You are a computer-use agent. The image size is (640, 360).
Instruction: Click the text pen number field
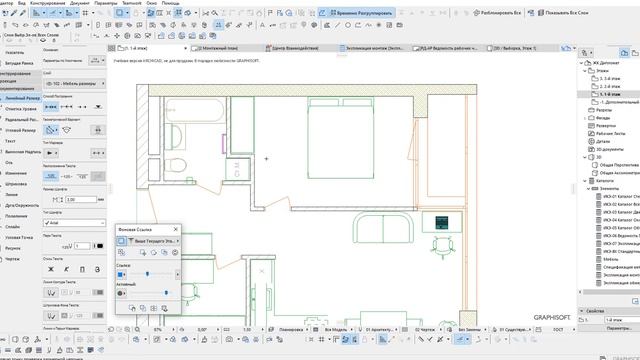(82, 246)
